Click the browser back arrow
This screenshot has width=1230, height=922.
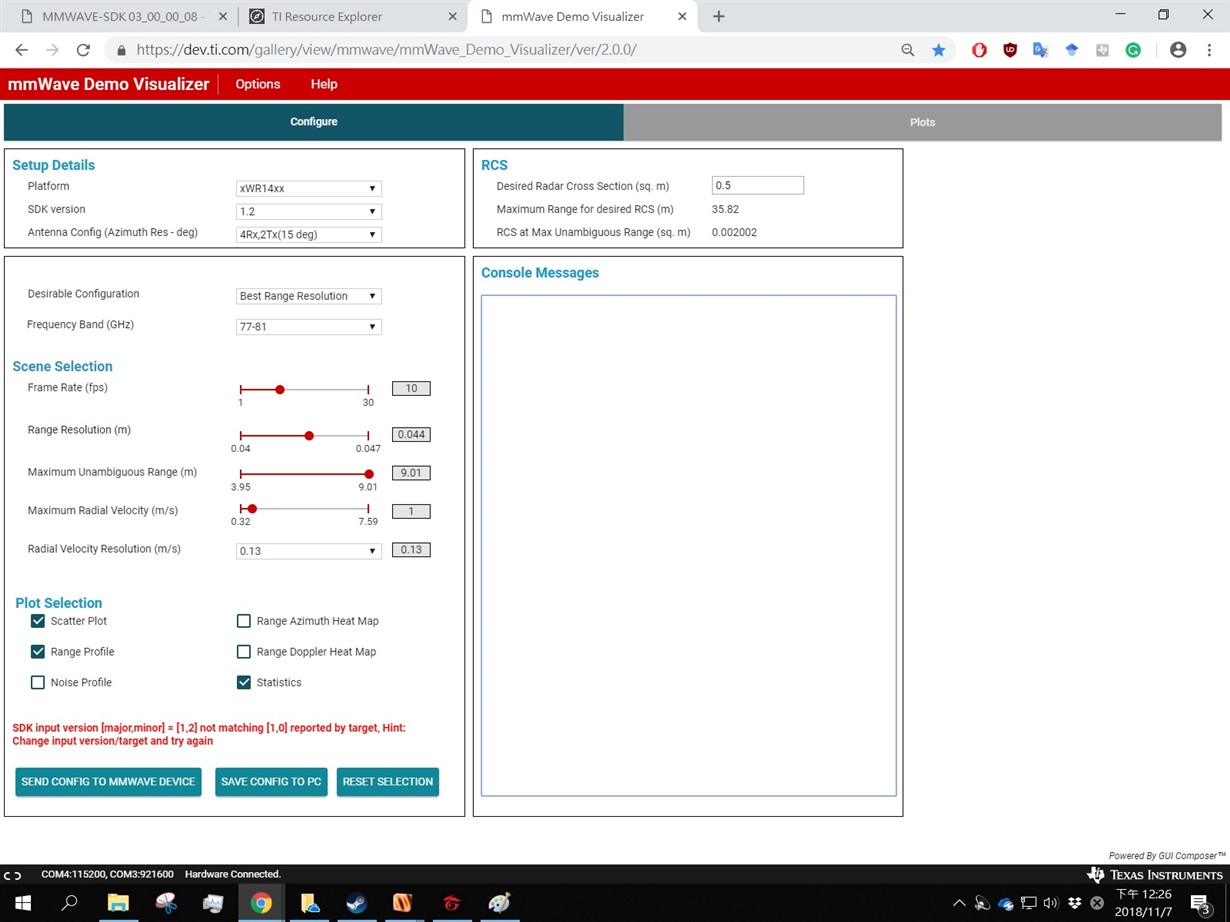click(x=22, y=50)
